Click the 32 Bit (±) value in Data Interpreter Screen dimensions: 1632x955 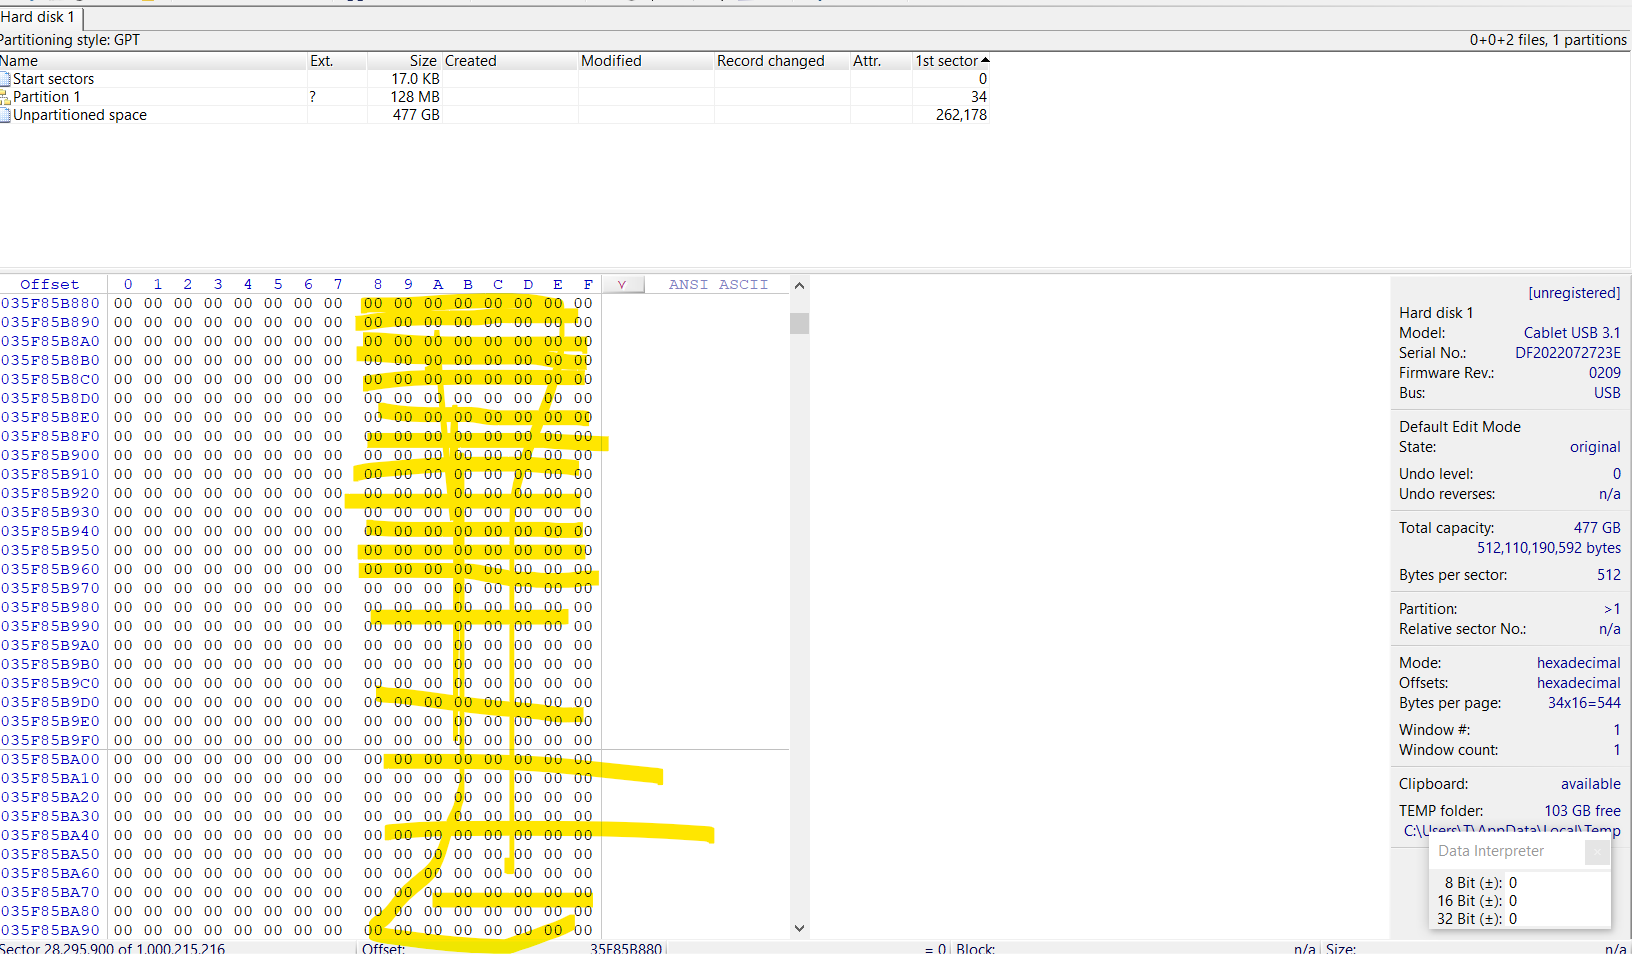pyautogui.click(x=1513, y=919)
